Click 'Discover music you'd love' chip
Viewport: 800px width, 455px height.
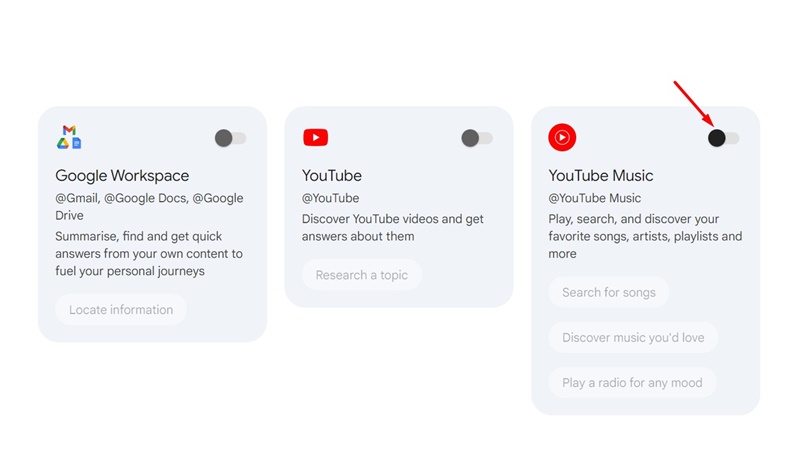(x=633, y=337)
